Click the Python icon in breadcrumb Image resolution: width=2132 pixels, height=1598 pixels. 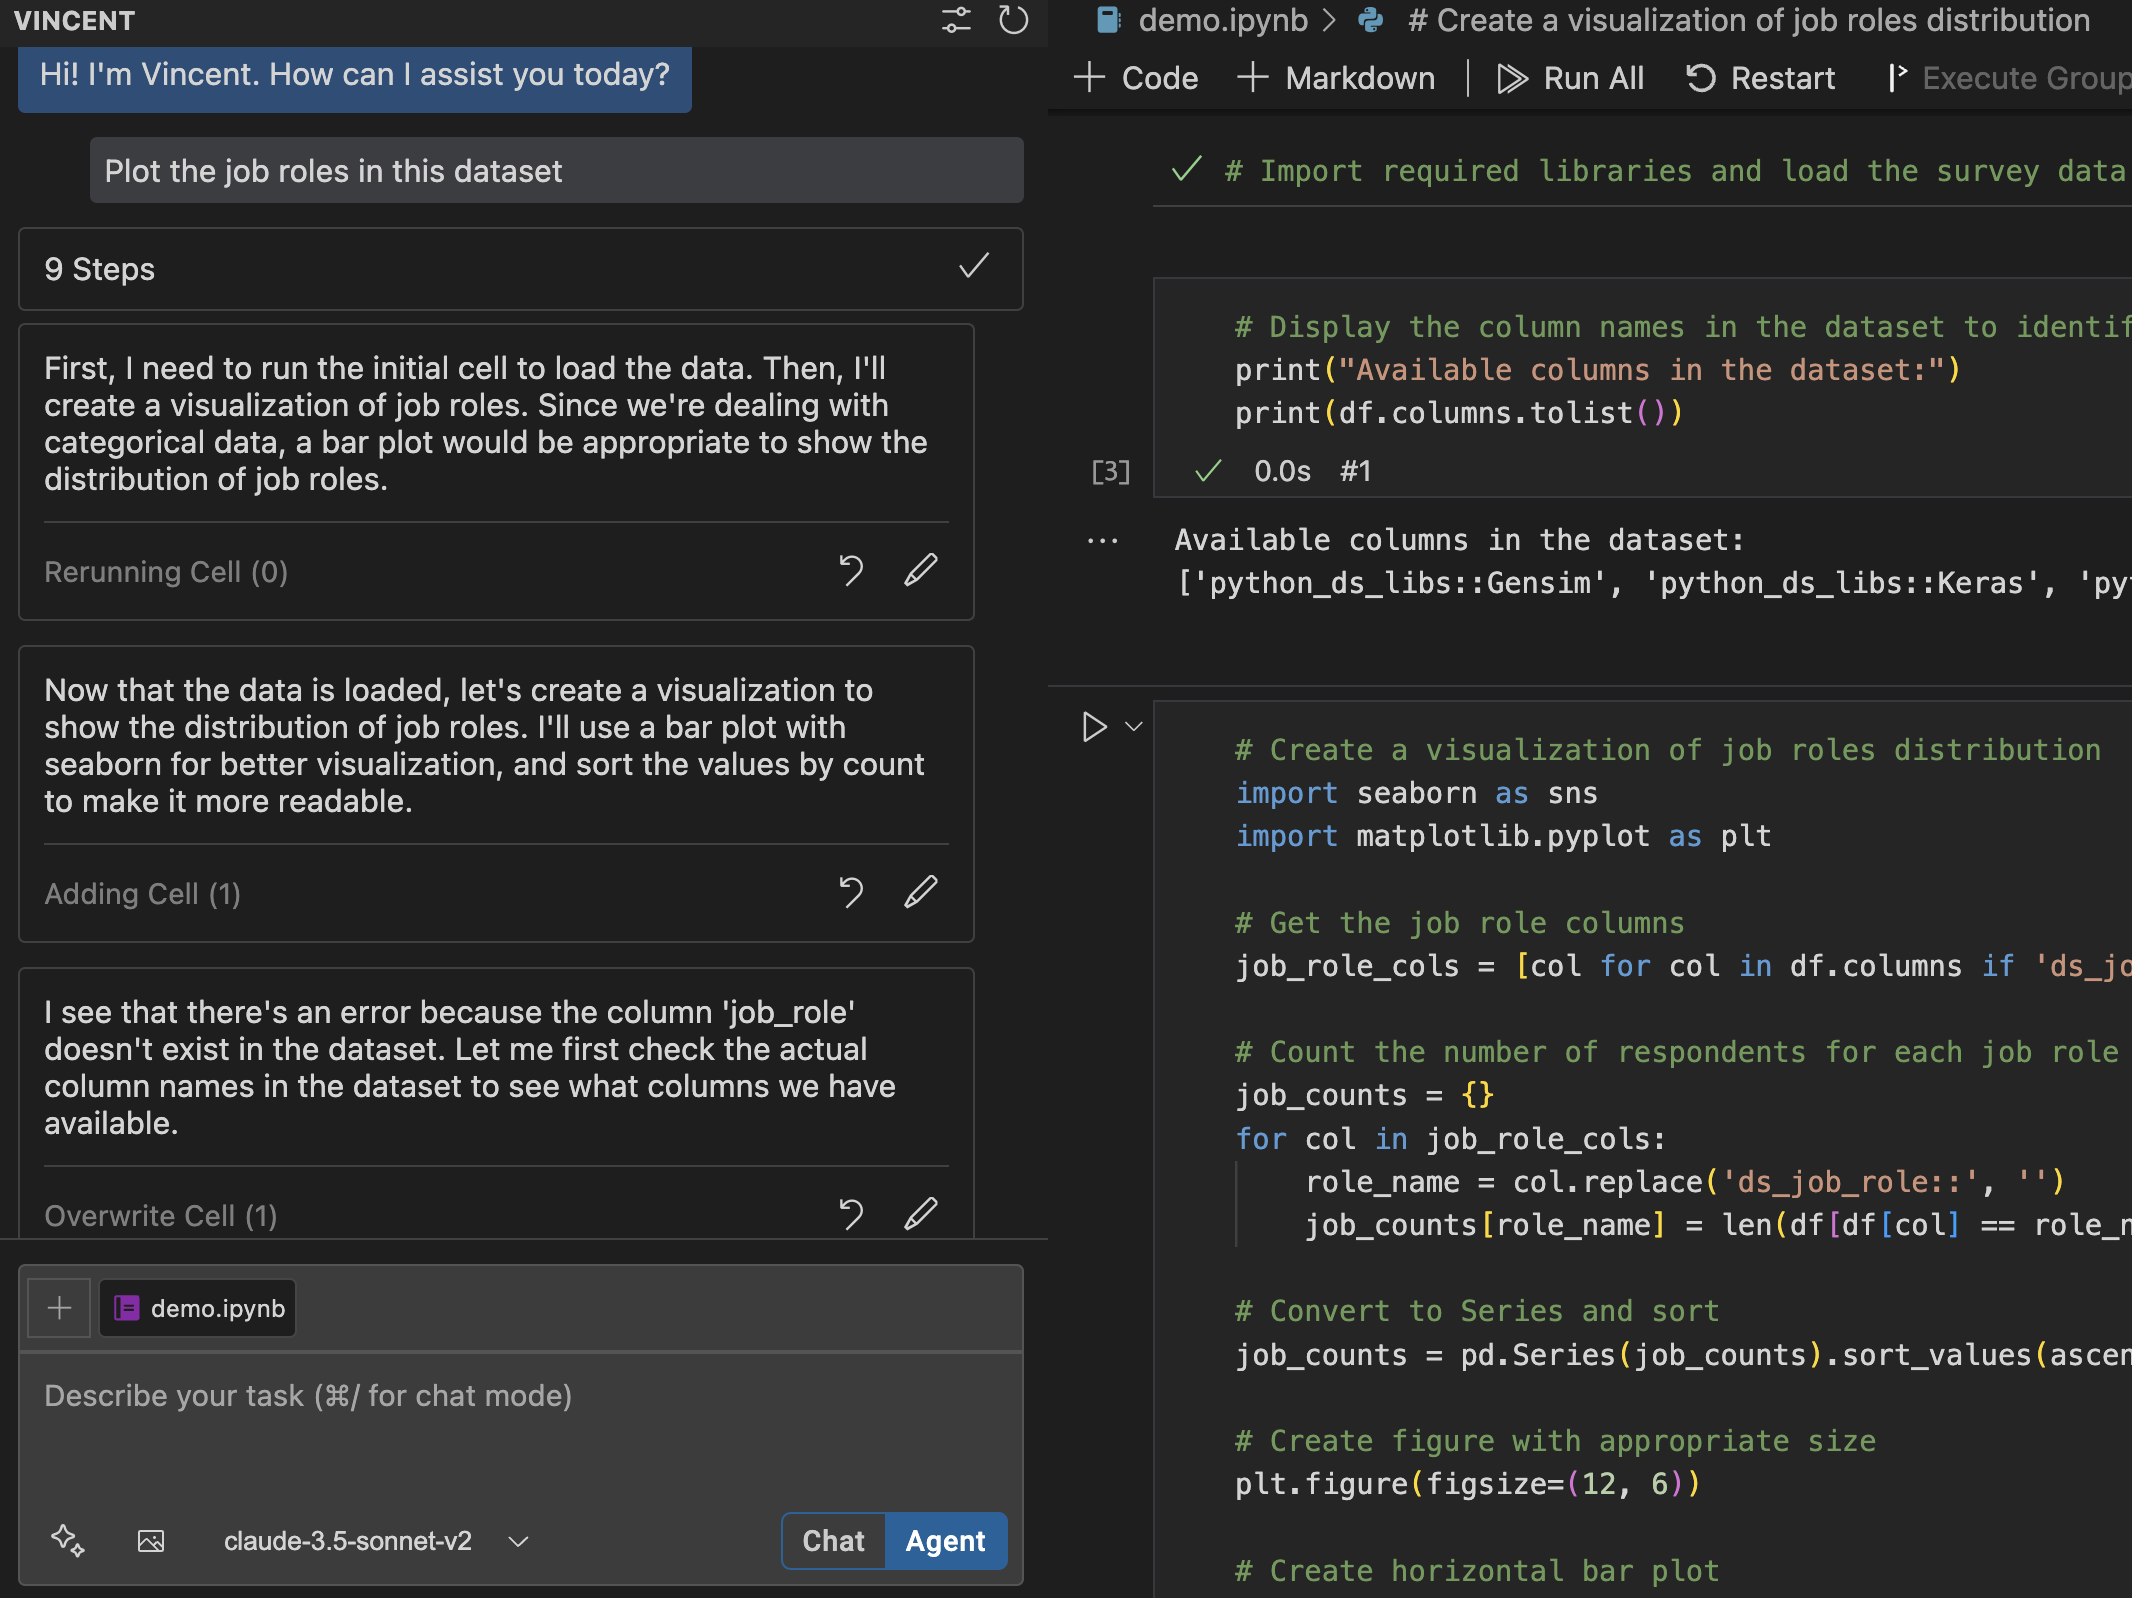(x=1370, y=20)
